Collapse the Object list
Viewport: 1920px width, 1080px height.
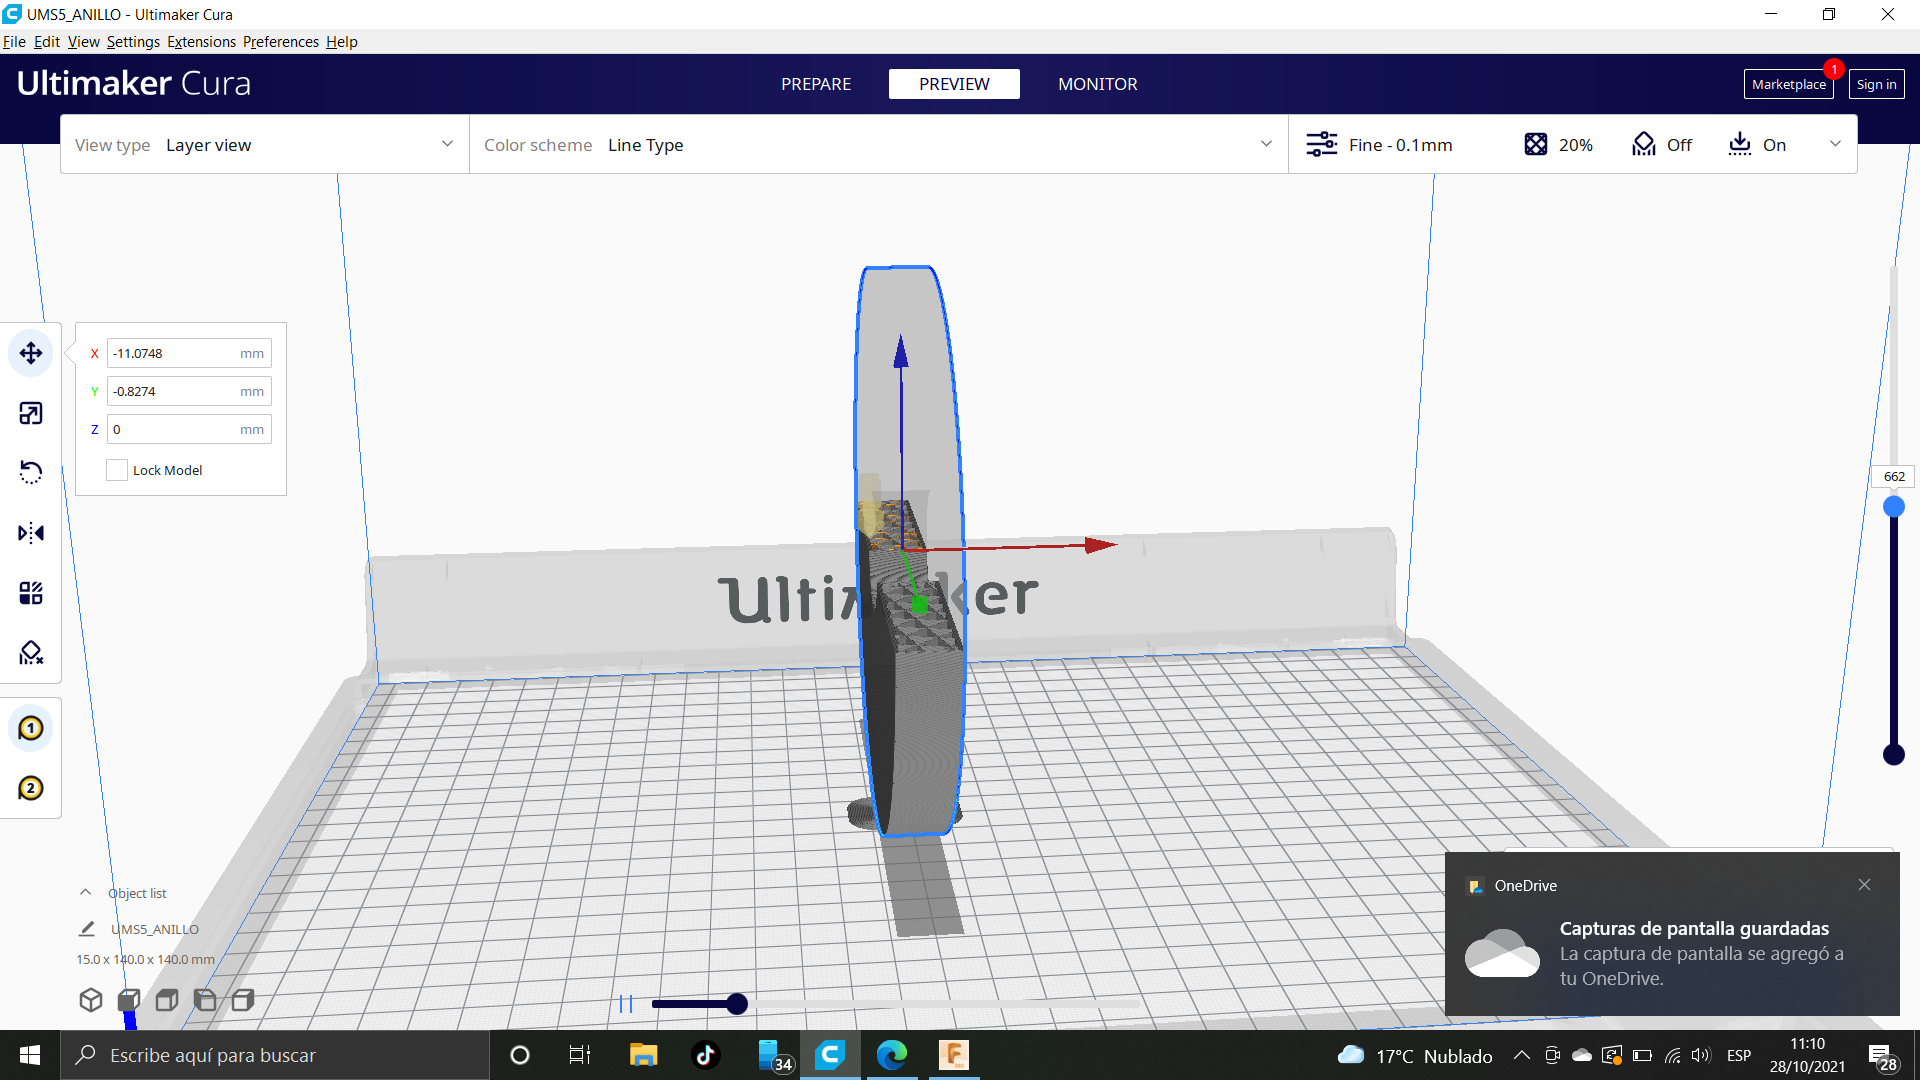86,893
